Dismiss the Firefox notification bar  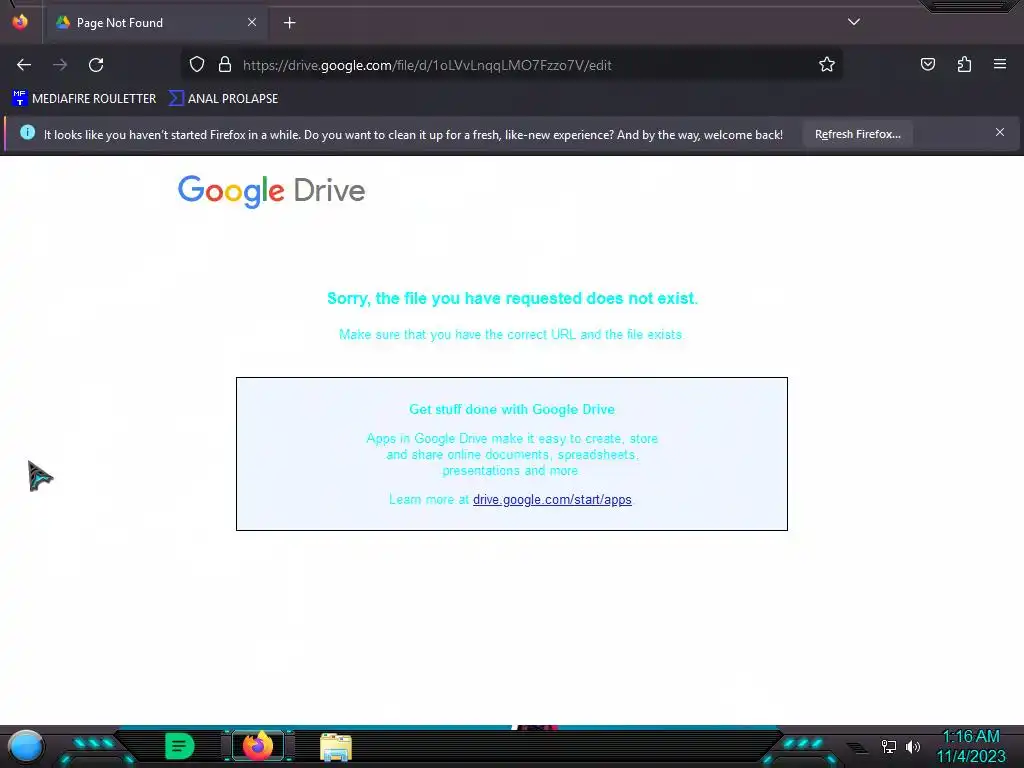coord(1000,133)
